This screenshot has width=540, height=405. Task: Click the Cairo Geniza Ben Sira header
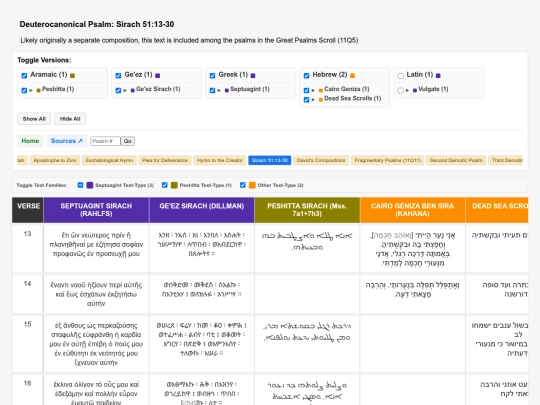coord(413,210)
